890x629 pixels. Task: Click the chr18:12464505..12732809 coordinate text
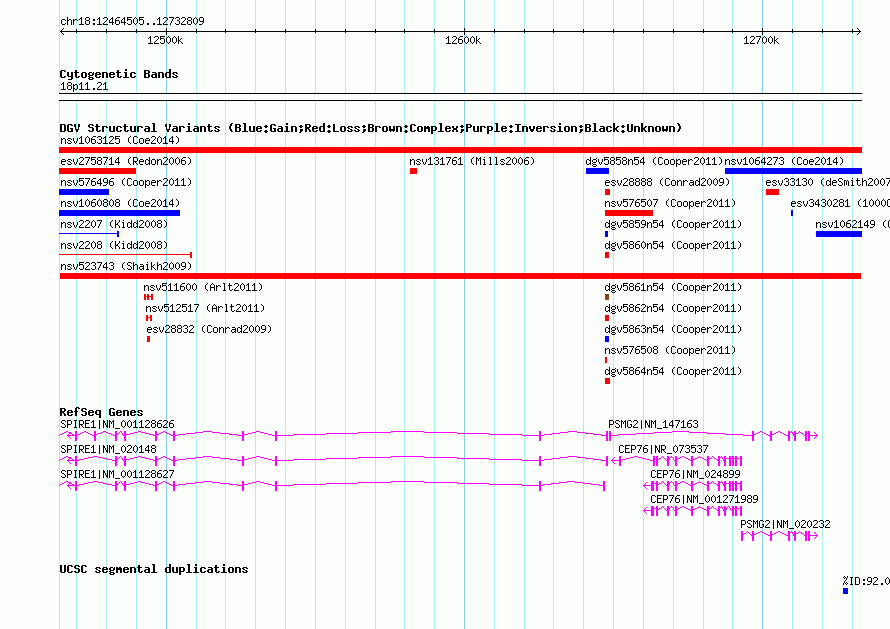pos(132,21)
